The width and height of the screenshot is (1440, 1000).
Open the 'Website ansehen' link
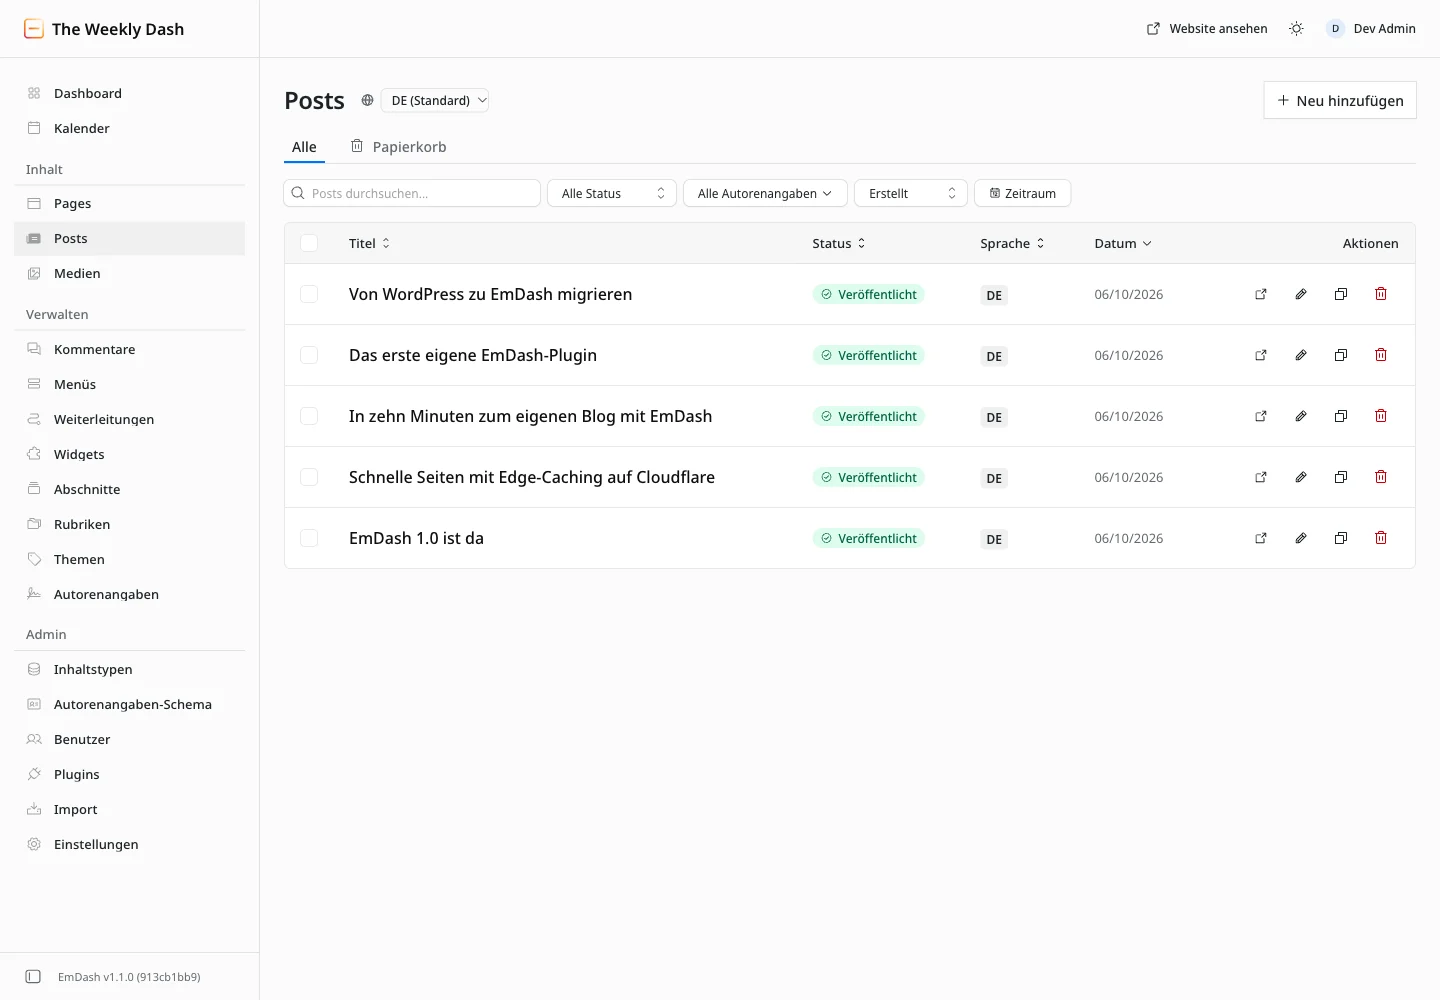point(1207,29)
